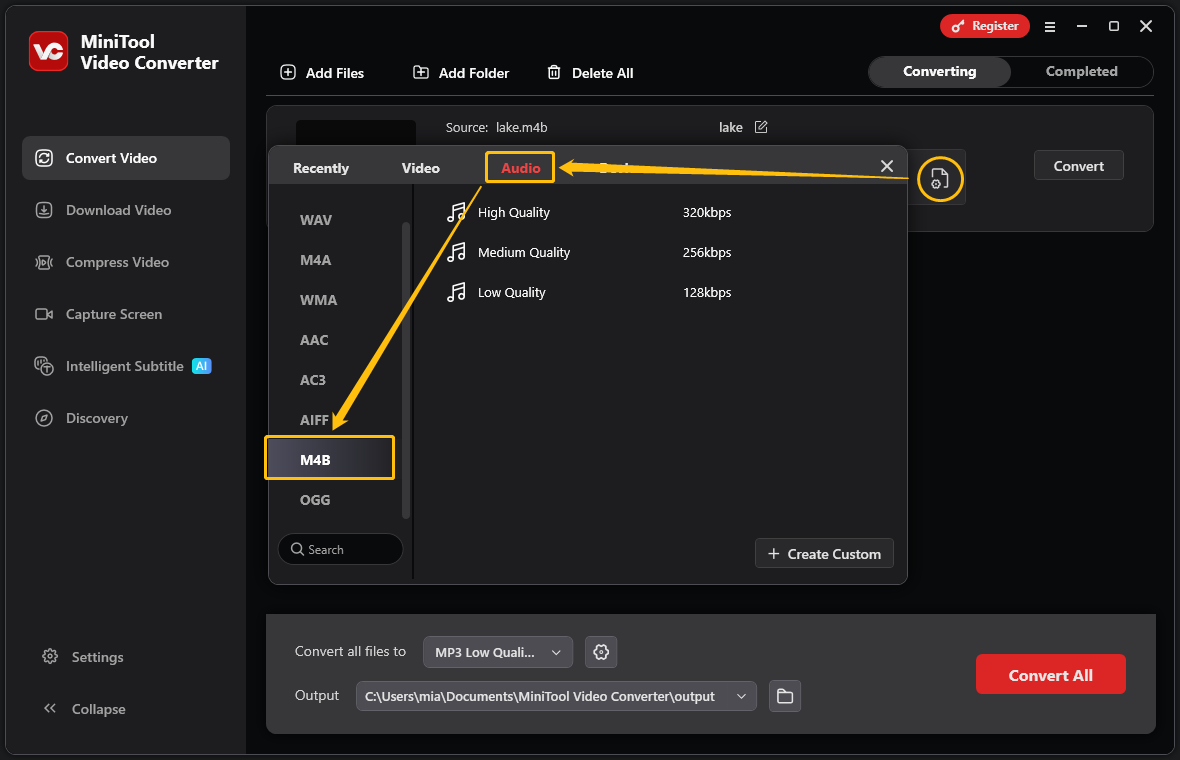The width and height of the screenshot is (1180, 760).
Task: Click the search magnifier icon
Action: [297, 549]
